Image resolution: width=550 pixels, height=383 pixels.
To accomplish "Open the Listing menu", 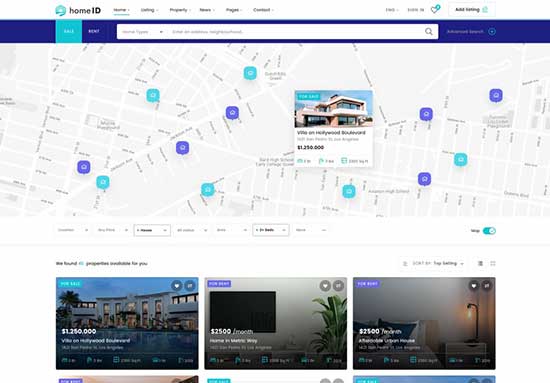I will (149, 10).
